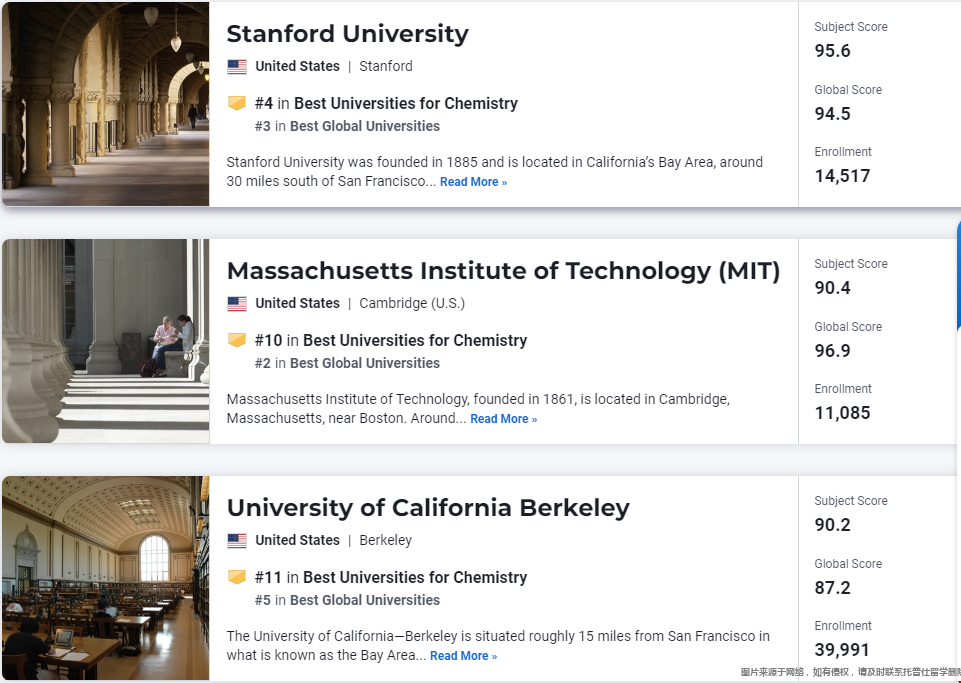Image resolution: width=961 pixels, height=683 pixels.
Task: Click MIT's #10 Best Universities for Chemistry link
Action: pyautogui.click(x=391, y=340)
